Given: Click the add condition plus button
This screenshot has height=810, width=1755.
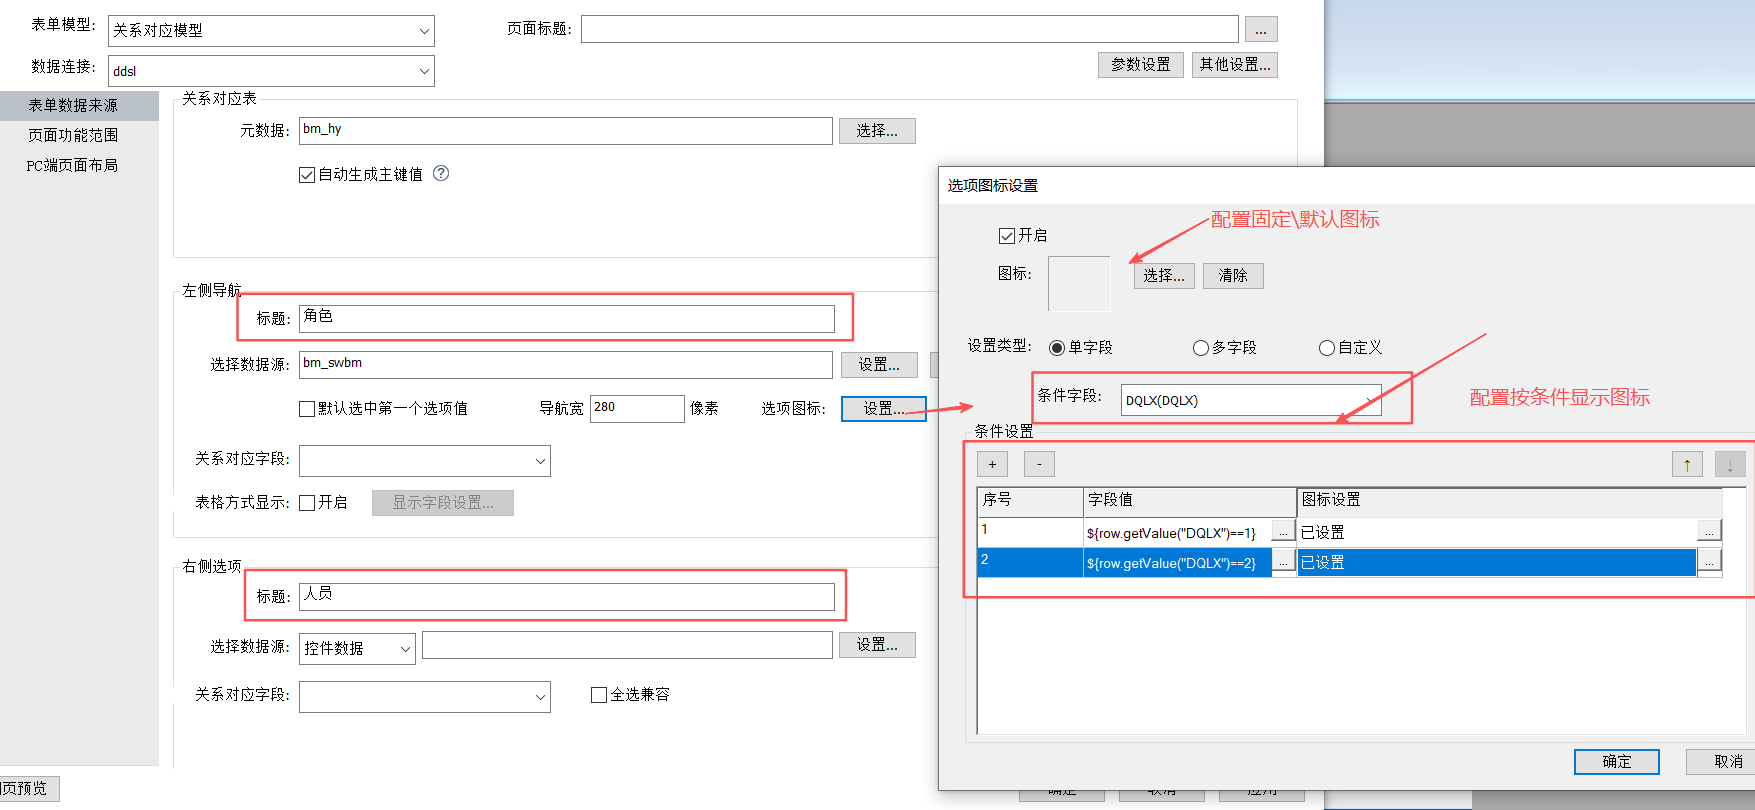Looking at the screenshot, I should click(992, 464).
